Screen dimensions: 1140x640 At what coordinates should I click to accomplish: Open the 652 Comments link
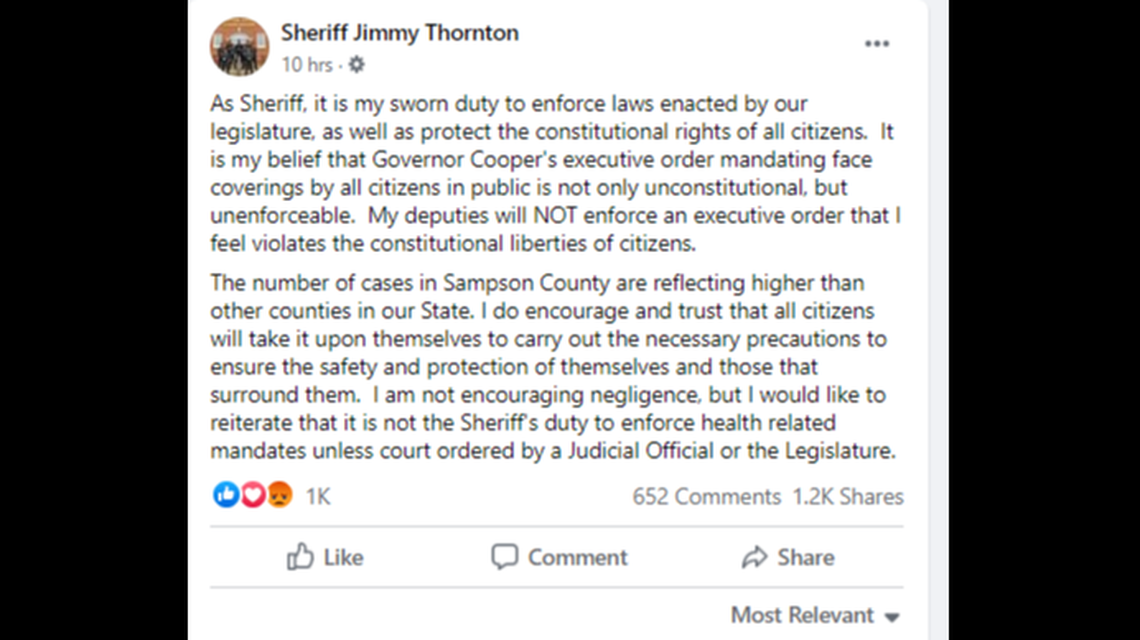point(706,496)
